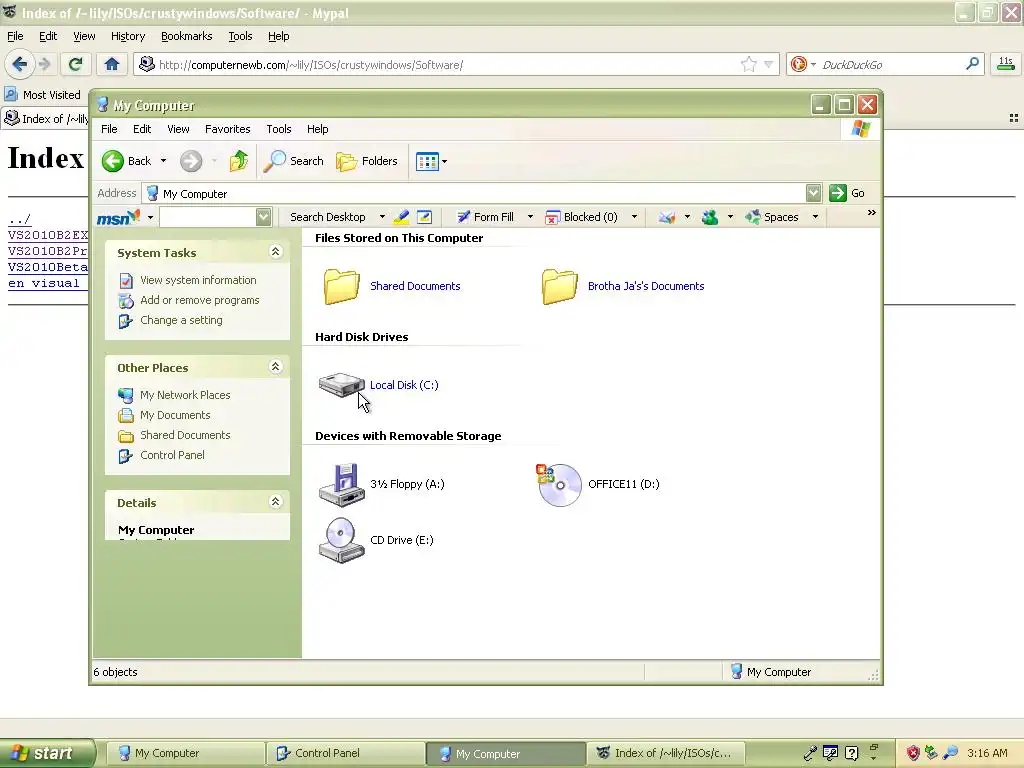Screen dimensions: 1024x768
Task: Go to Shared Documents in Other Places
Action: pyautogui.click(x=185, y=435)
